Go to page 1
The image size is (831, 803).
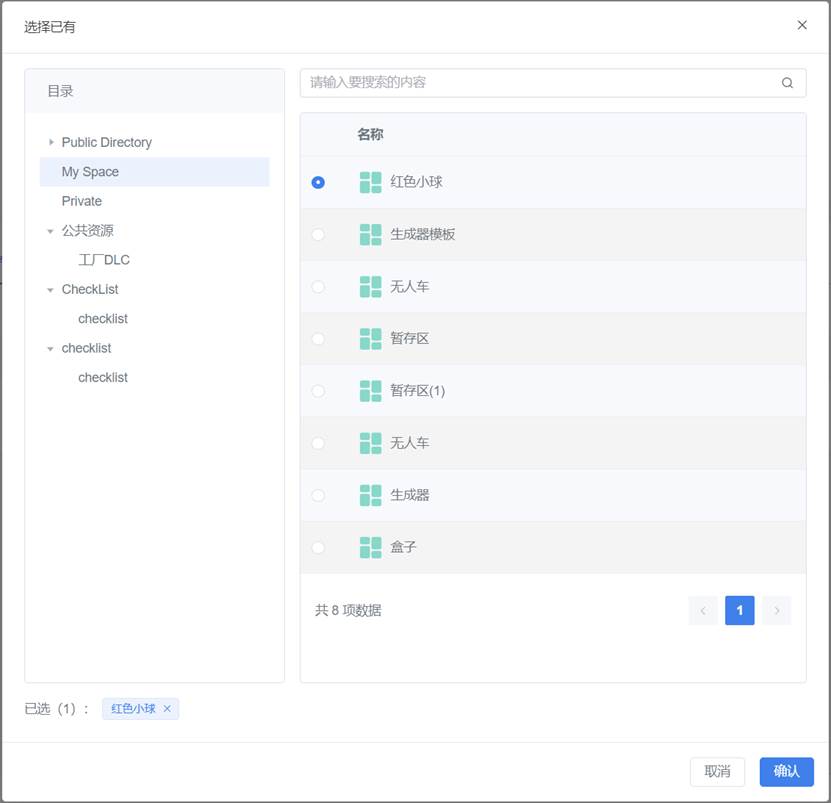(x=739, y=610)
